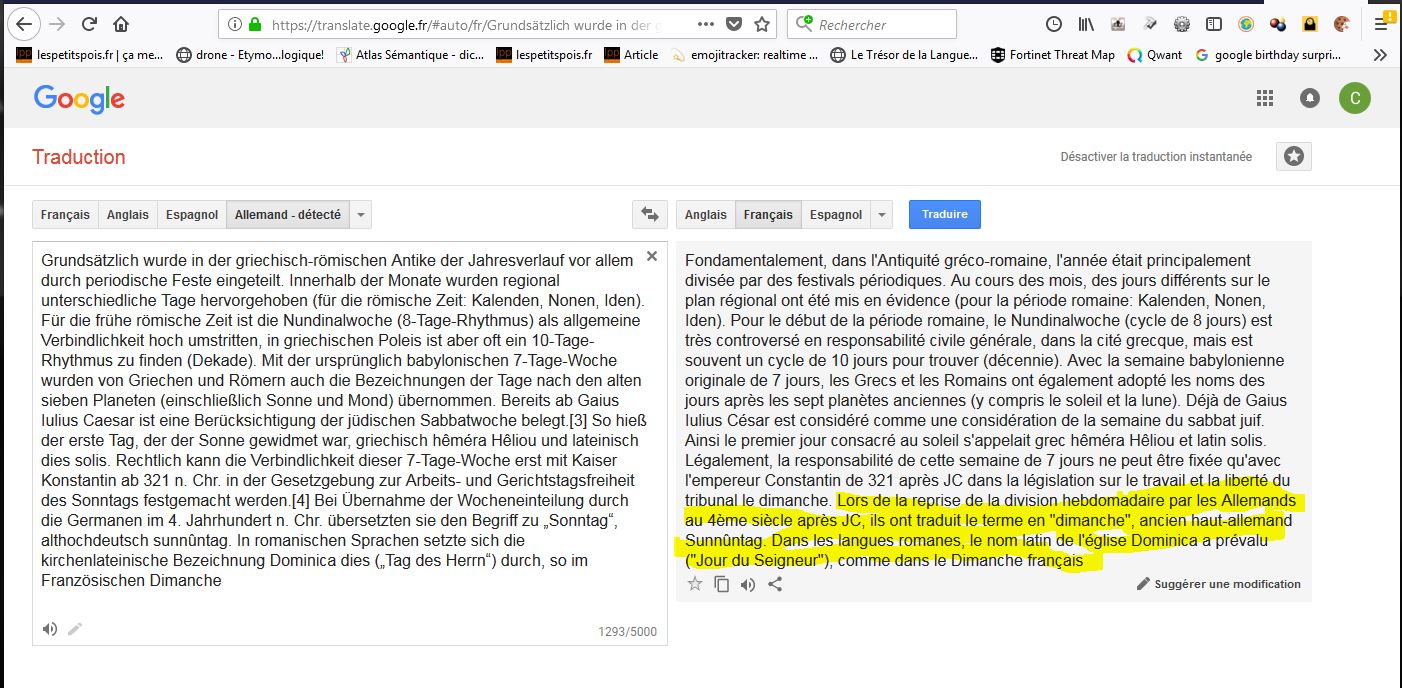The height and width of the screenshot is (688, 1402).
Task: Click the swap languages arrows icon
Action: tap(650, 214)
